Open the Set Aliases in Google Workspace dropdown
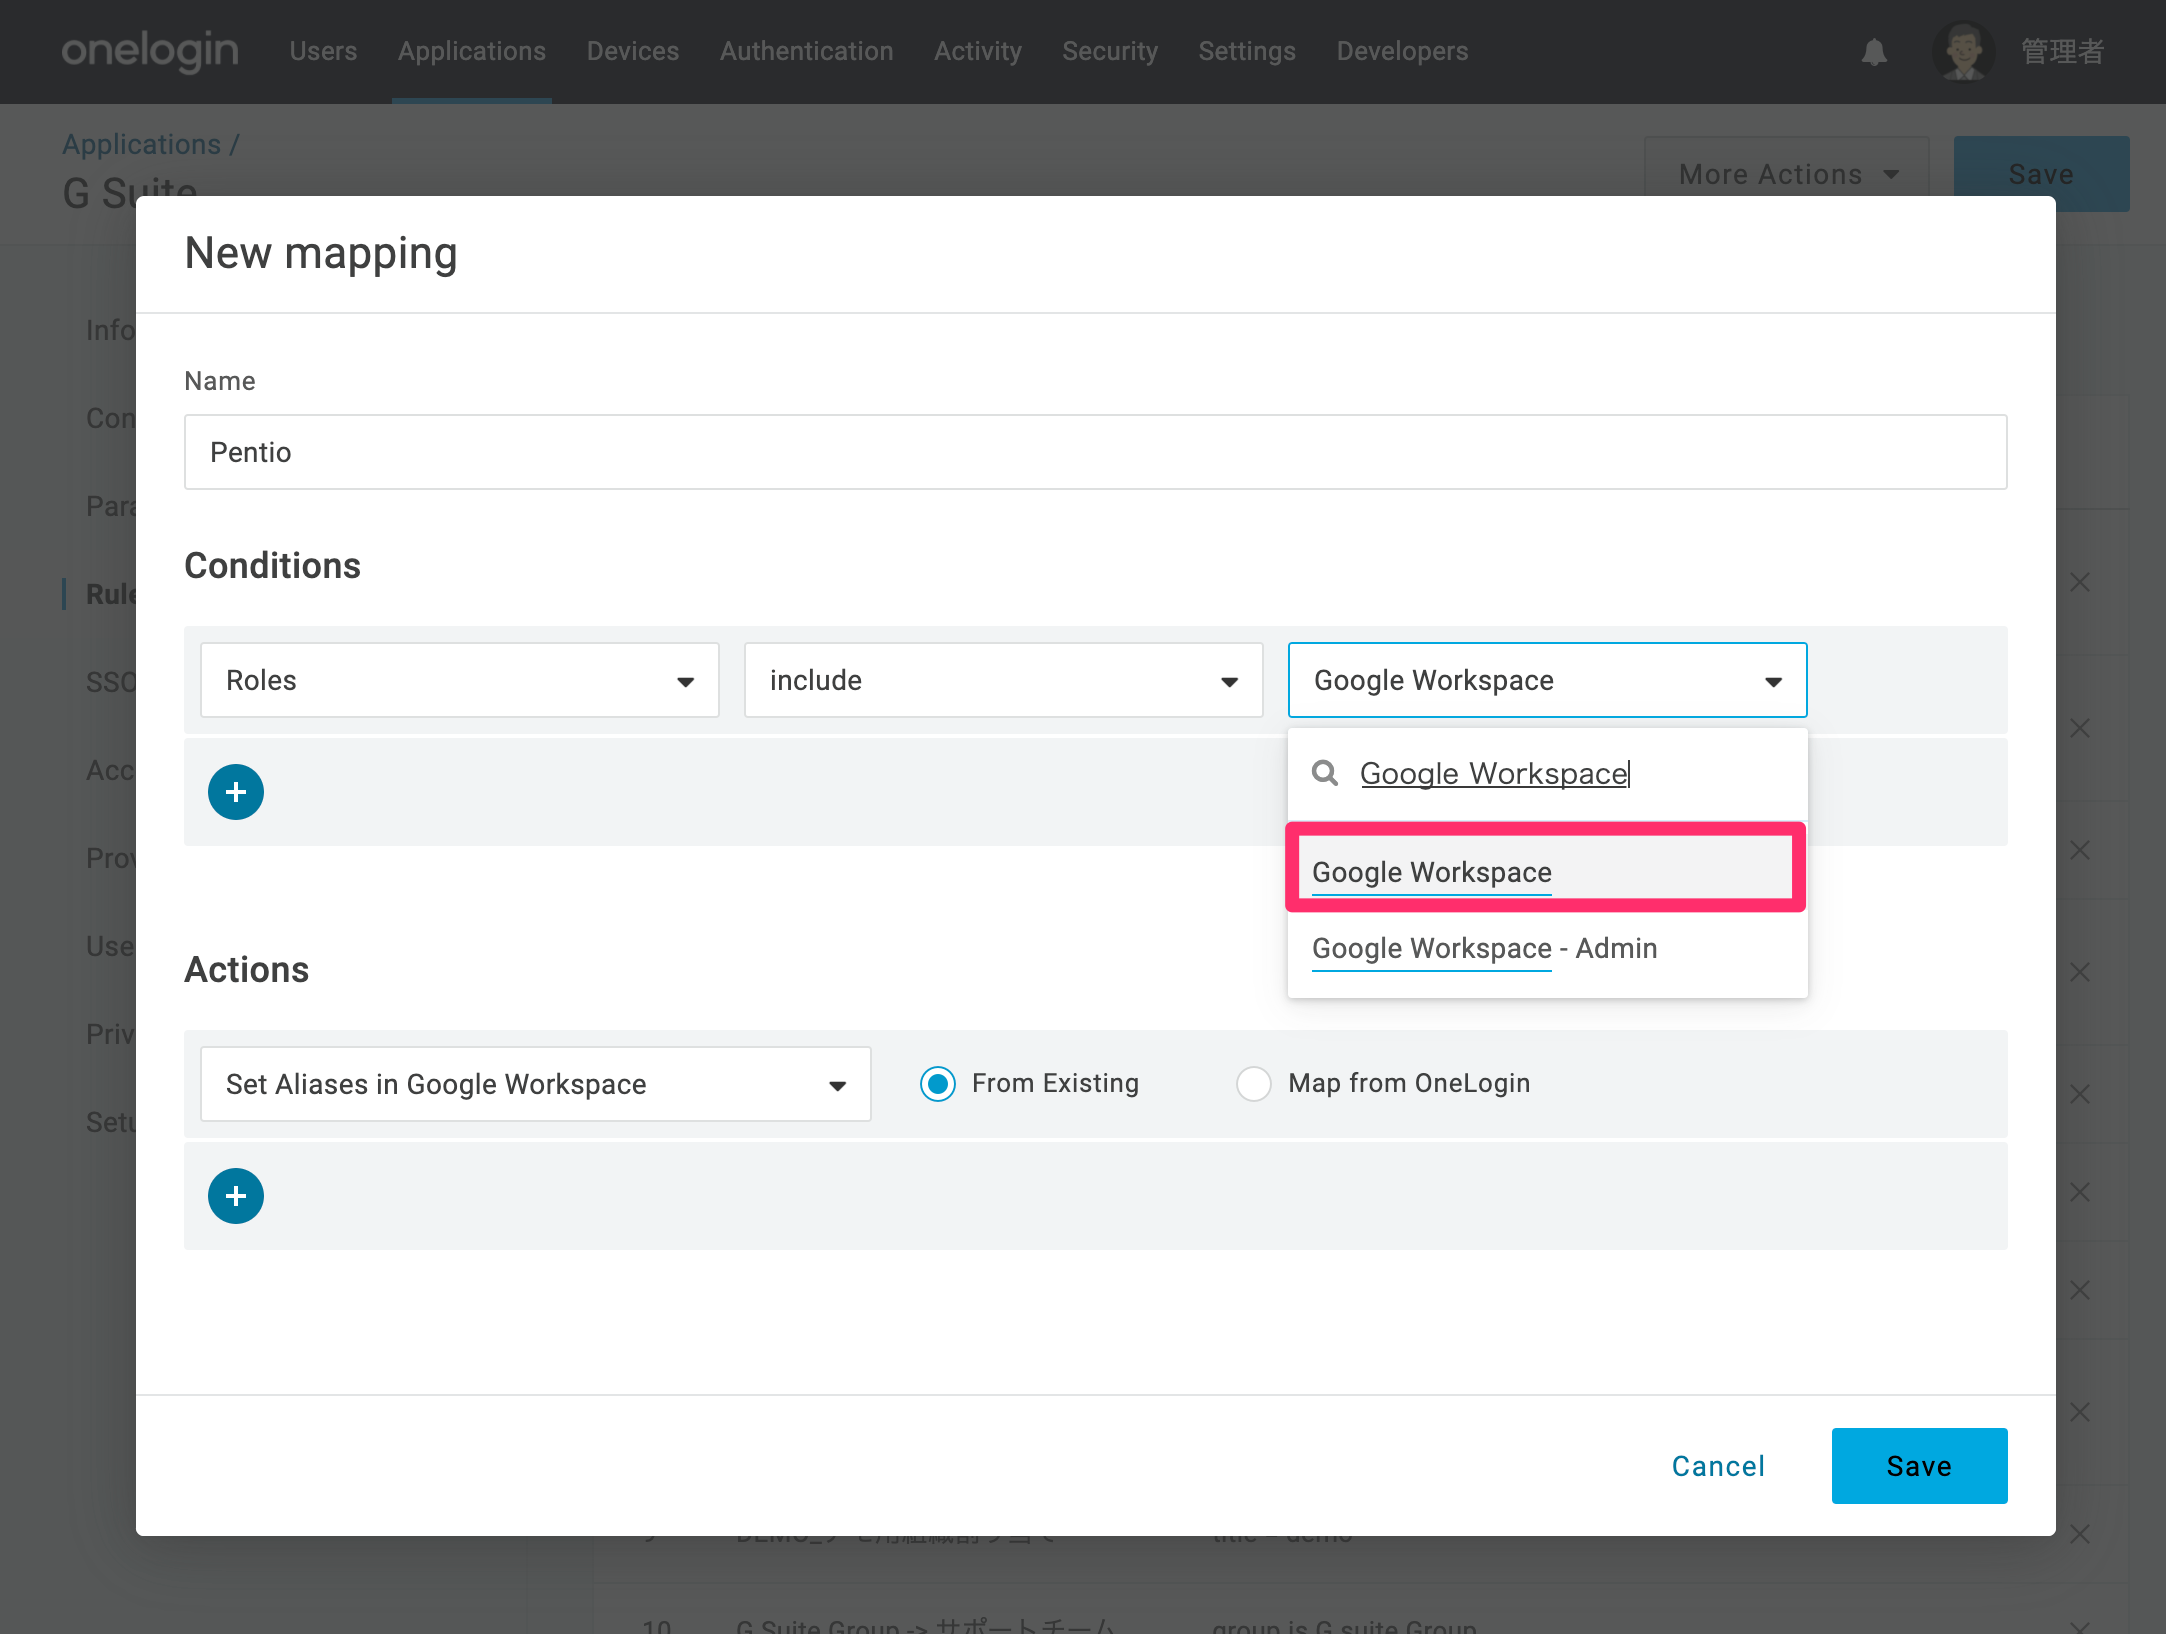Screen dimensions: 2166x1634 (x=536, y=1084)
